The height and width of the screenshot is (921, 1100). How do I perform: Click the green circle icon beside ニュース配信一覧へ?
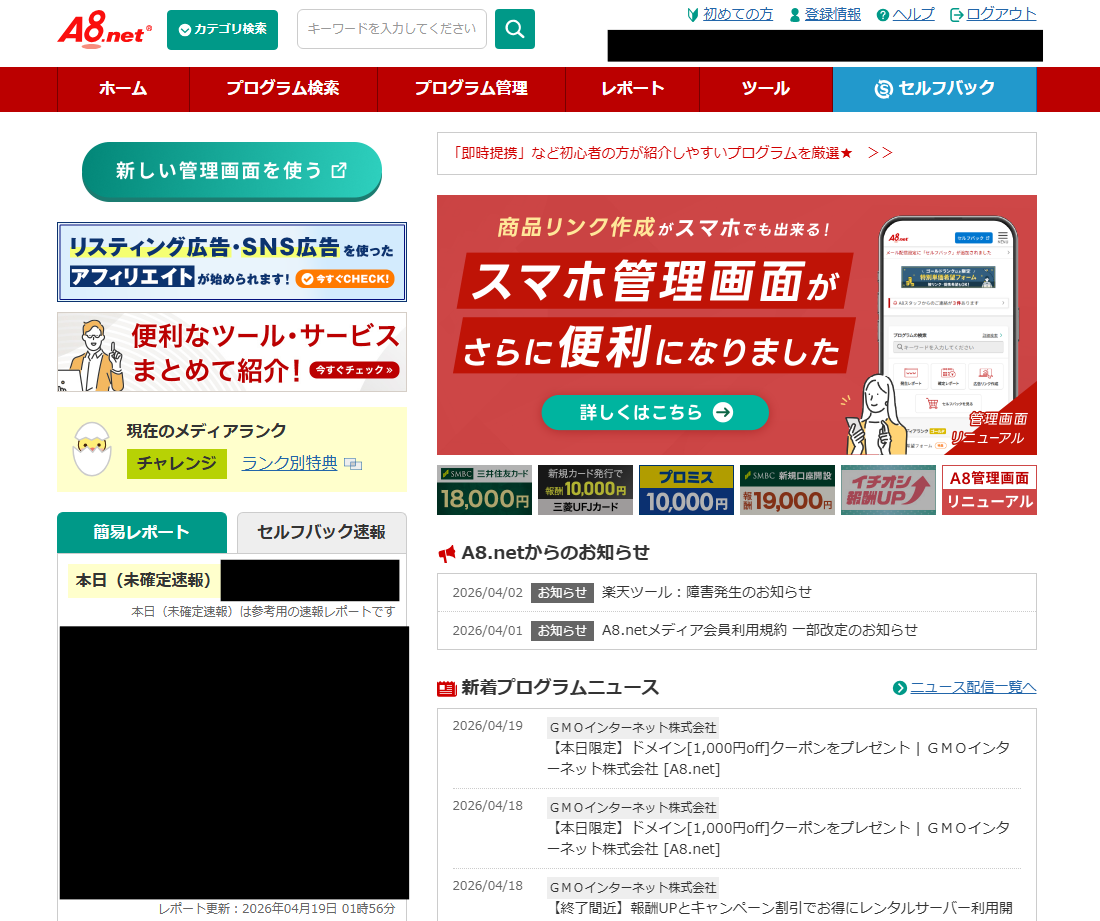point(900,688)
